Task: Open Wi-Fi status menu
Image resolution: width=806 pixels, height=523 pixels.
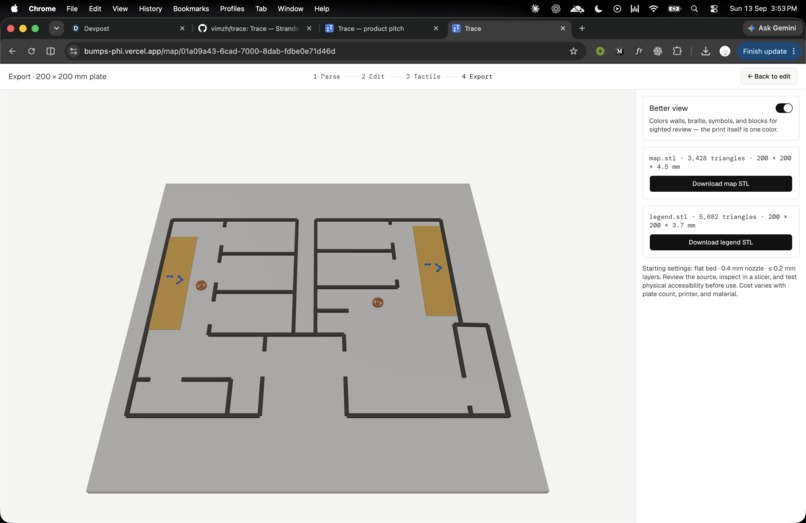Action: point(653,9)
